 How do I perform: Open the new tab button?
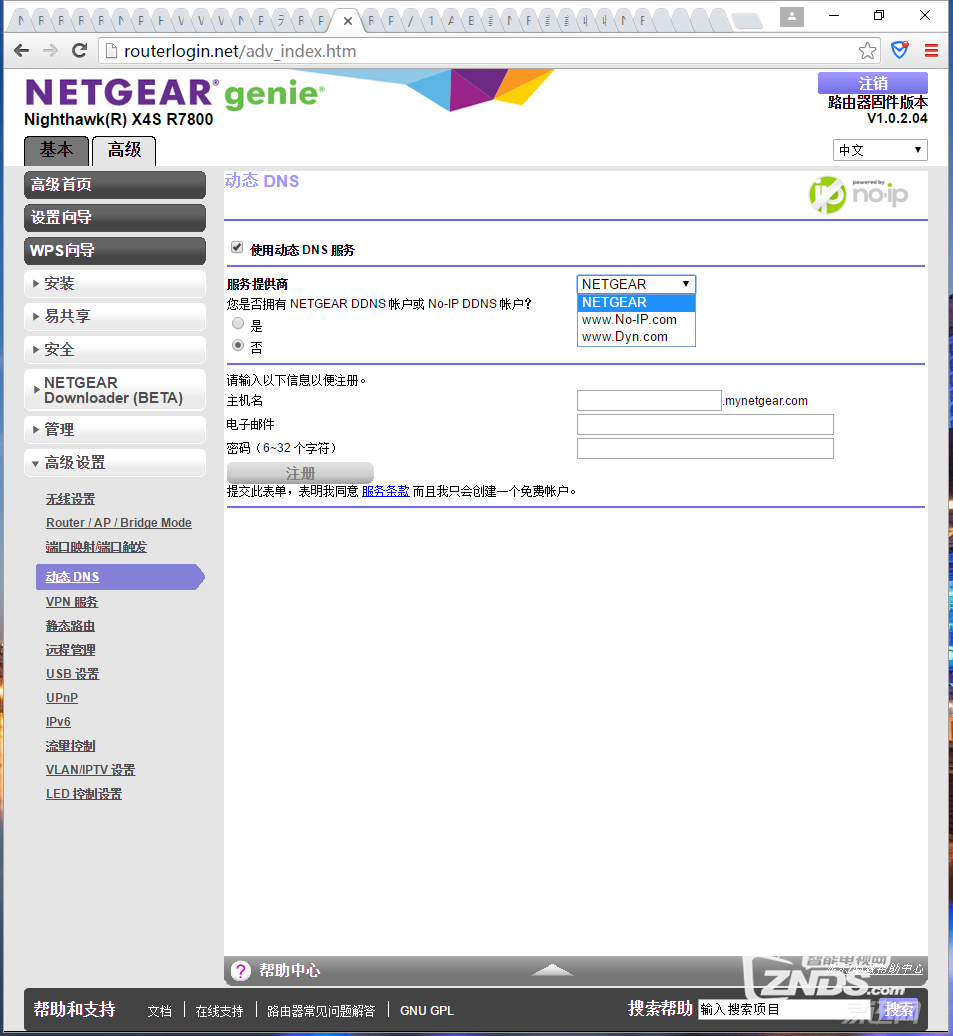(747, 22)
